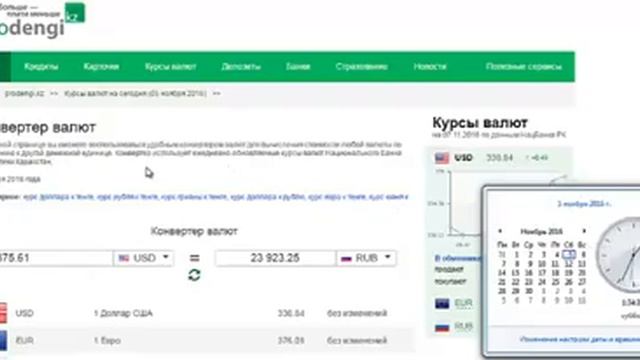The width and height of the screenshot is (640, 360).
Task: Click the EUR link in sidebar
Action: [x=463, y=303]
